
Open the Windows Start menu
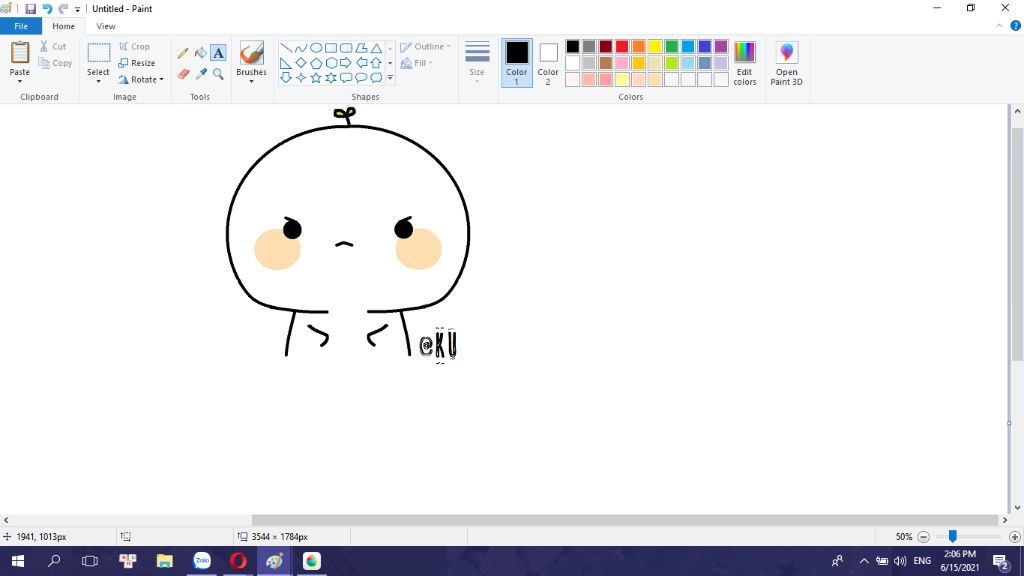[x=18, y=561]
